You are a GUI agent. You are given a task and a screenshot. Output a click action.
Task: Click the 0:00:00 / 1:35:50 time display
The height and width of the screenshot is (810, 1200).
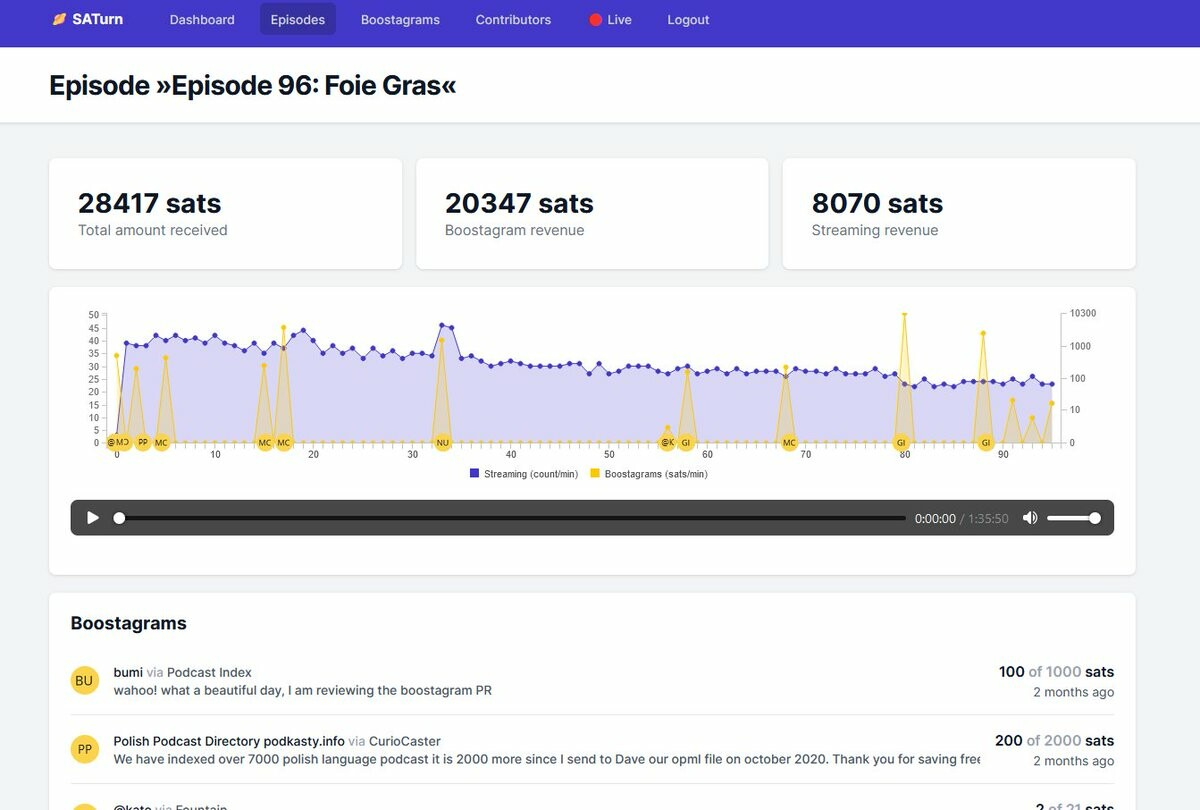tap(961, 518)
